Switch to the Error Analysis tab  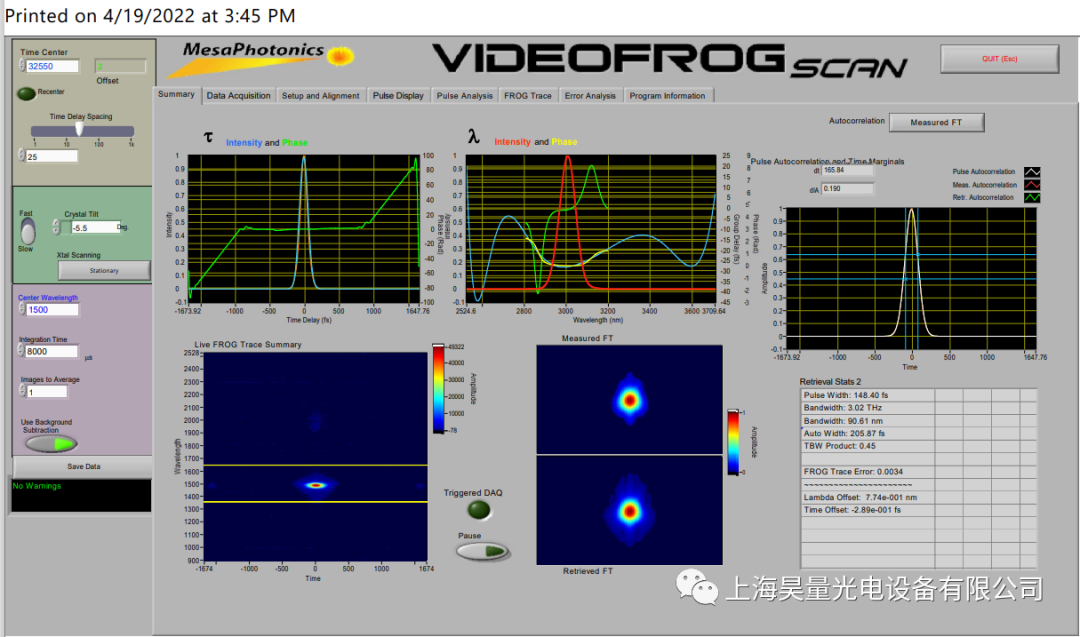(x=590, y=96)
